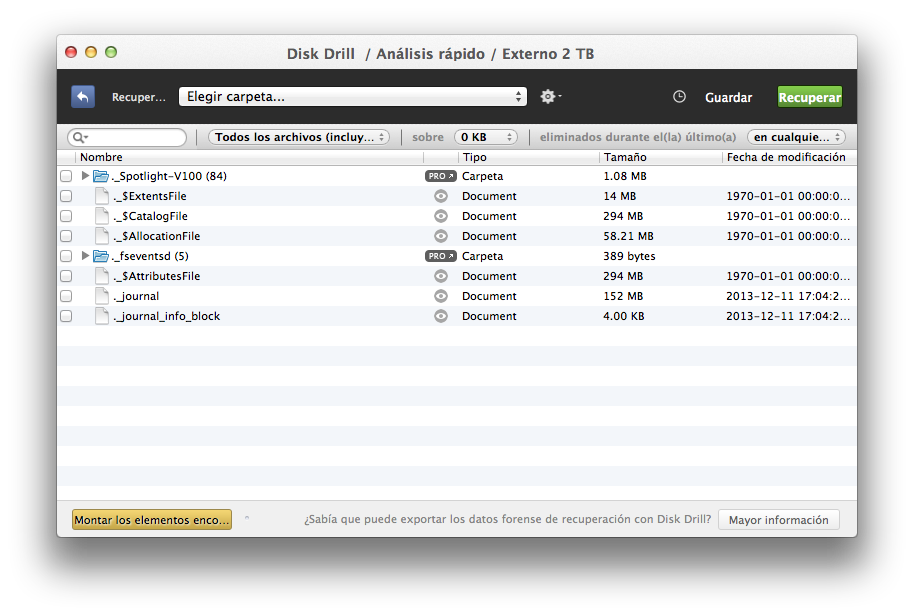
Task: Click the 389 bytes size cell
Action: 629,256
